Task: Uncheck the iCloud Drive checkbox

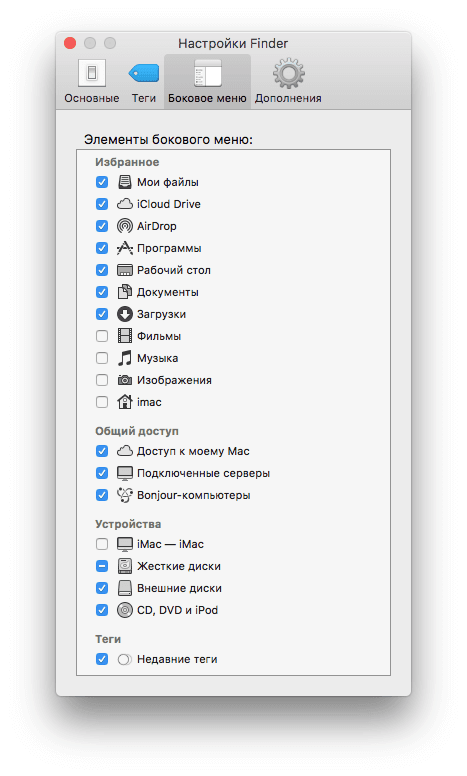Action: tap(102, 204)
